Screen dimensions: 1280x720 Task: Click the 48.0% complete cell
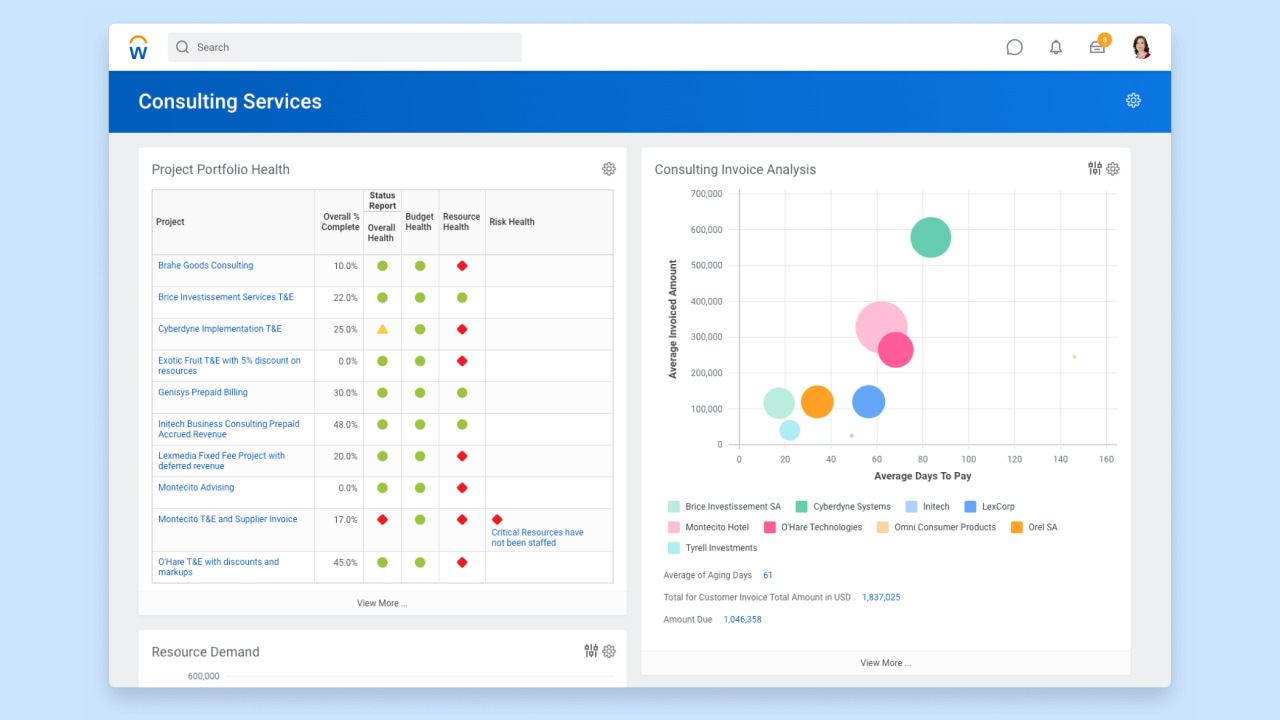pyautogui.click(x=340, y=429)
